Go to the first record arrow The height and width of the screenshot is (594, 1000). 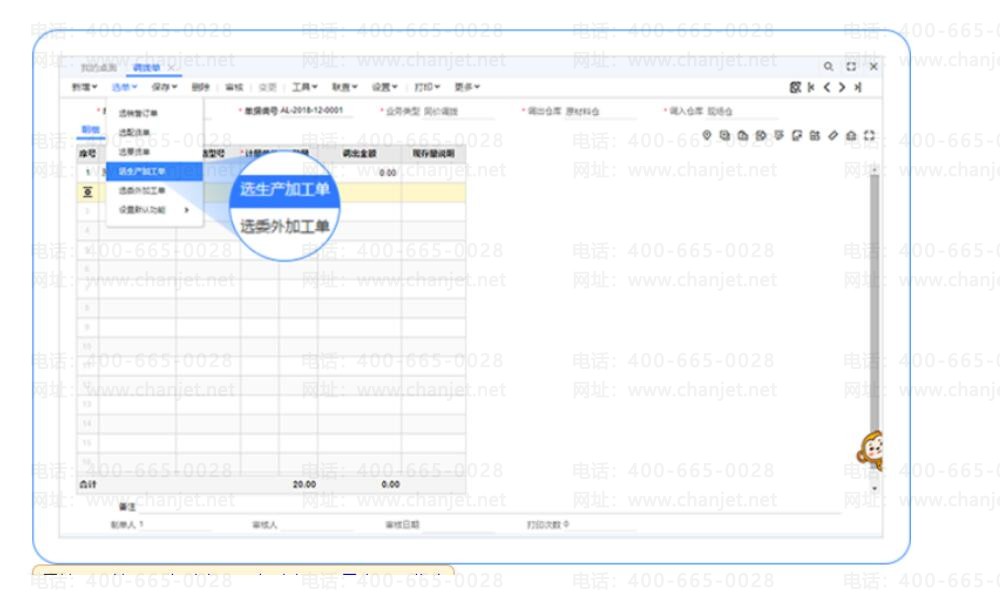click(x=811, y=87)
